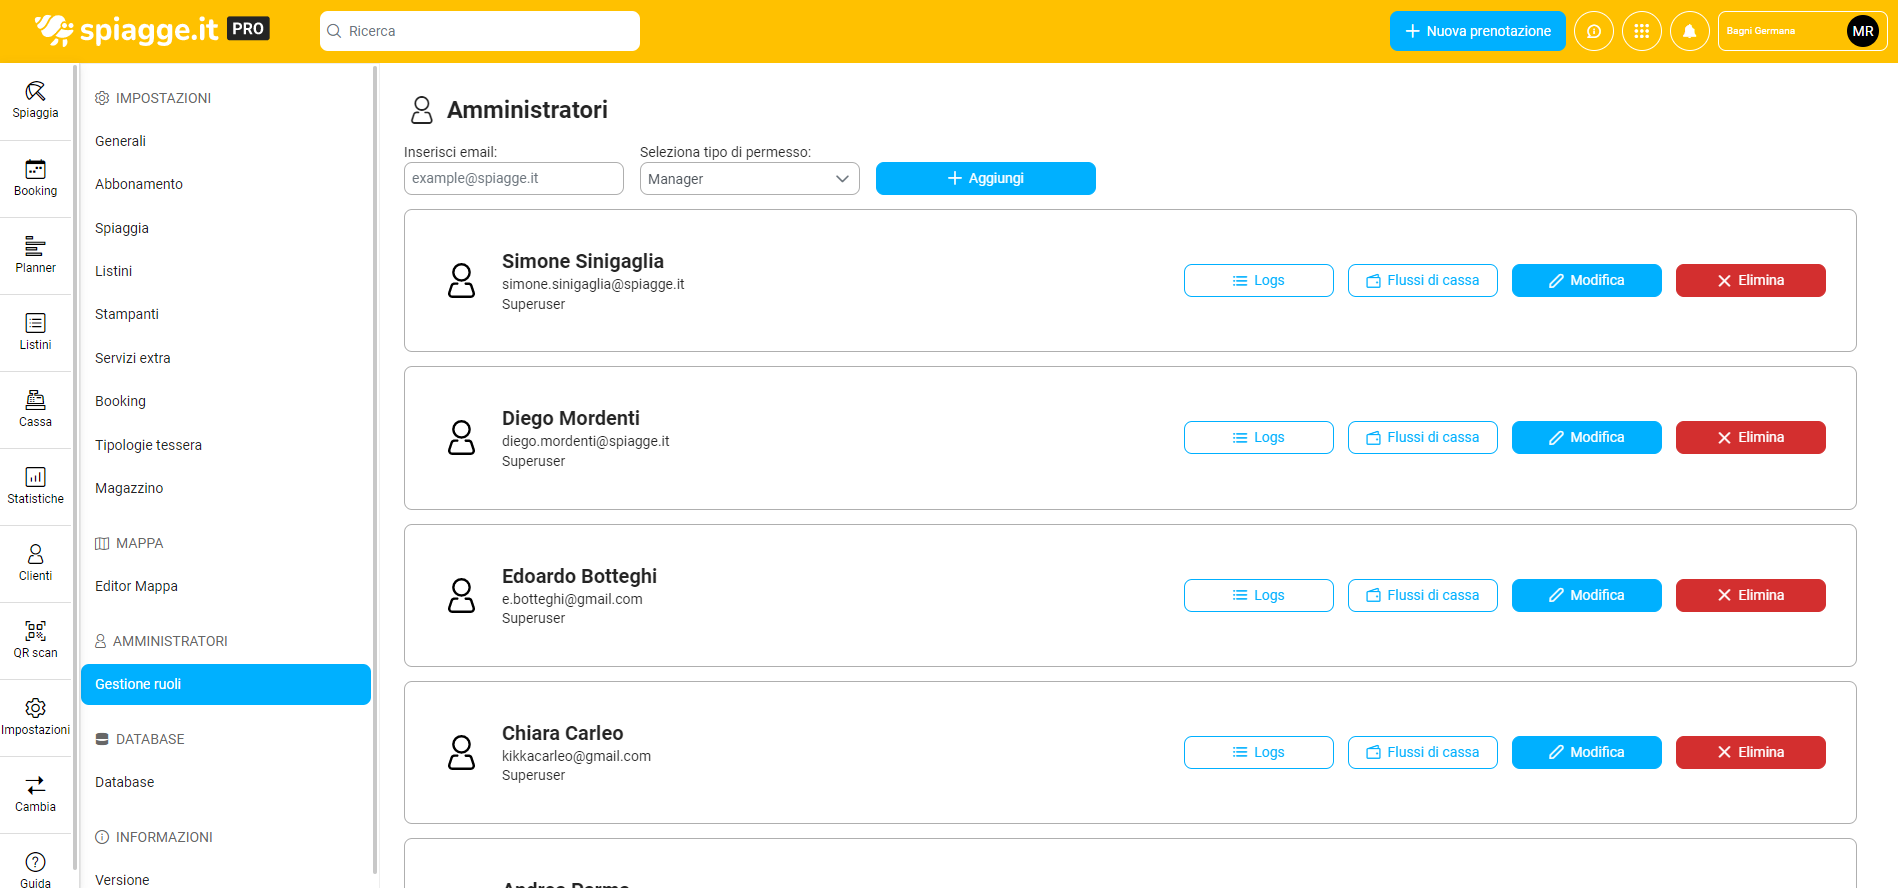Expand the Manager permission type dropdown
This screenshot has height=888, width=1898.
[x=749, y=179]
